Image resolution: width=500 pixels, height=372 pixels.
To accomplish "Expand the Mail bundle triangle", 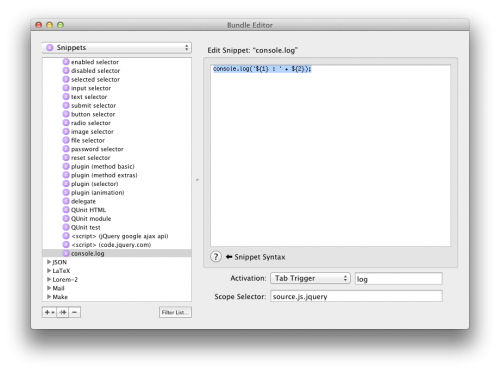I will (49, 288).
